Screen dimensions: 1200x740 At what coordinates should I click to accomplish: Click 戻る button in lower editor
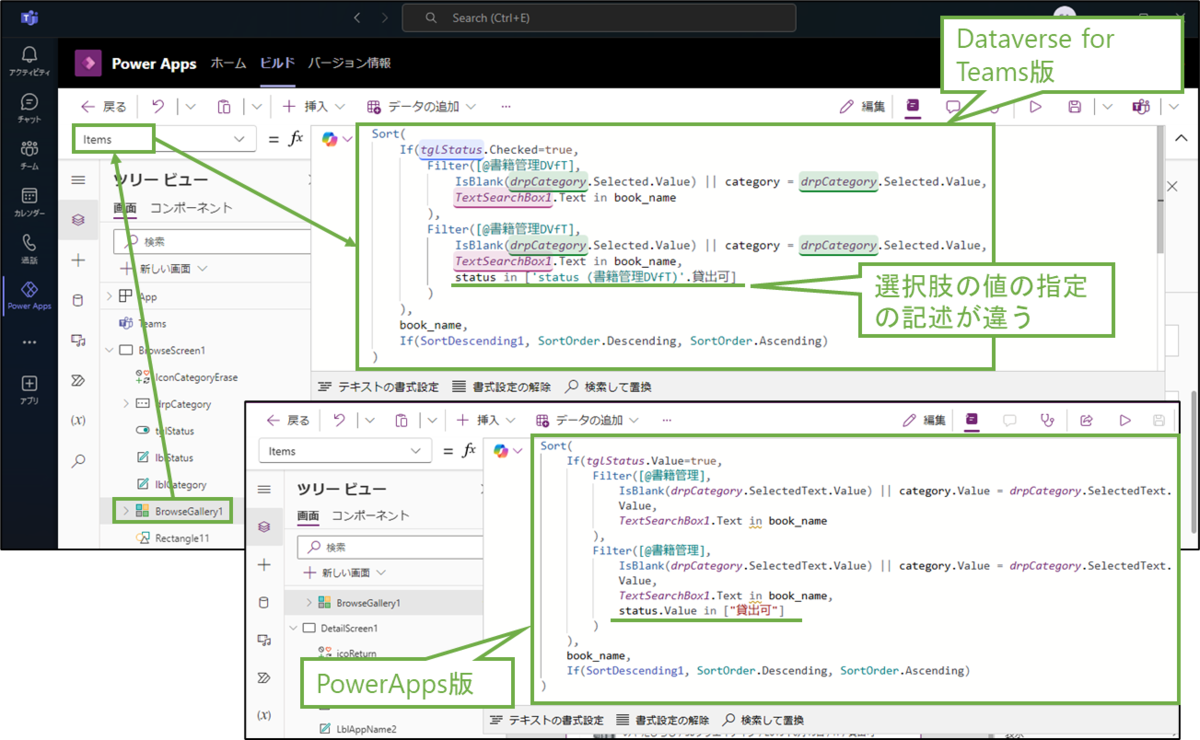pyautogui.click(x=288, y=420)
